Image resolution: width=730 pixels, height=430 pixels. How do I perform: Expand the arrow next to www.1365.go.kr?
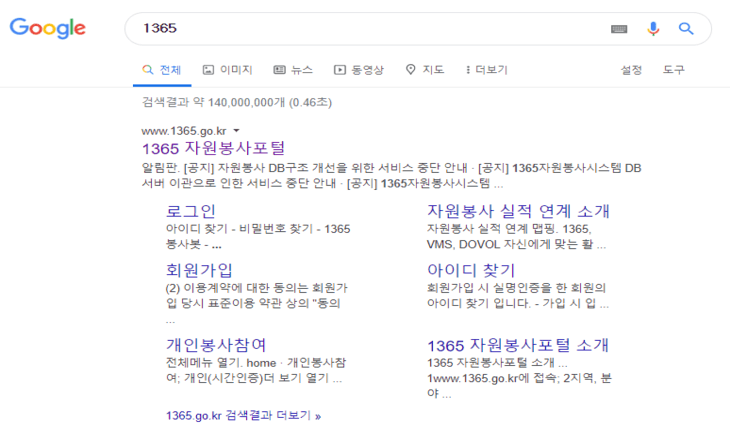237,131
